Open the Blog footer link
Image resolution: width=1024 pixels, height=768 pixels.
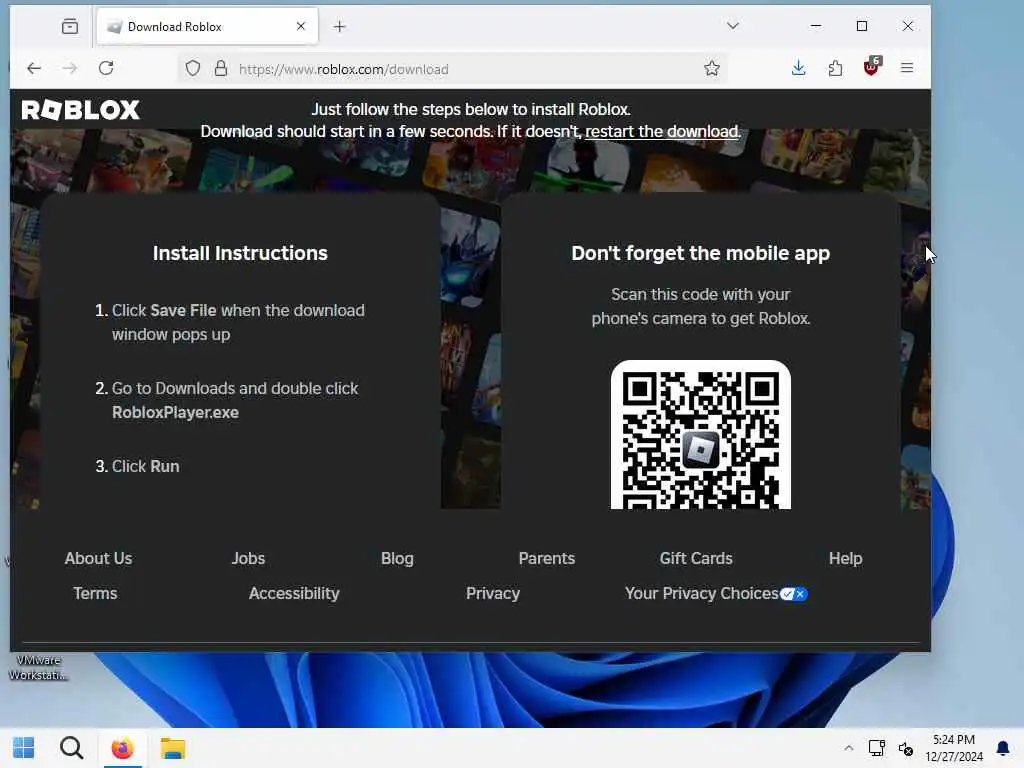point(397,558)
